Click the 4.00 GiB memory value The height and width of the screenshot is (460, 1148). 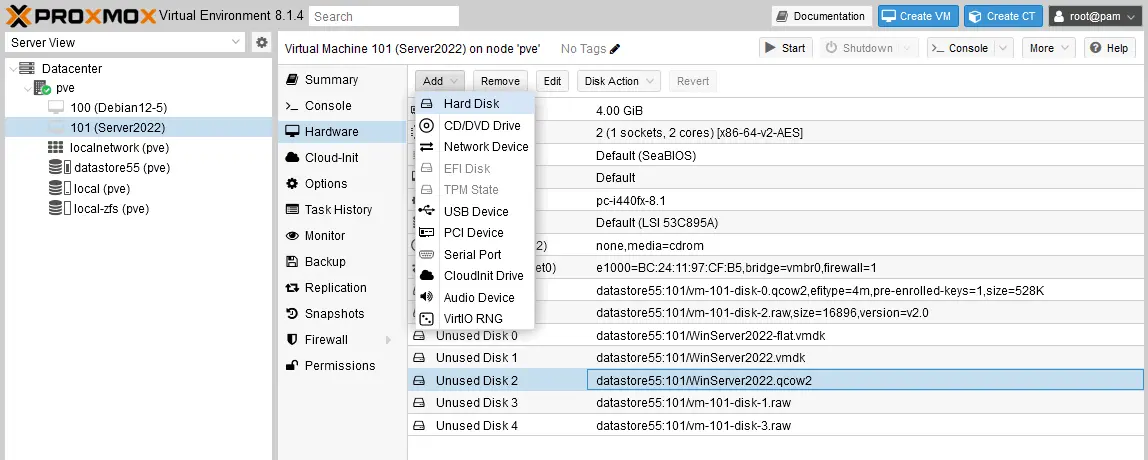(x=619, y=111)
